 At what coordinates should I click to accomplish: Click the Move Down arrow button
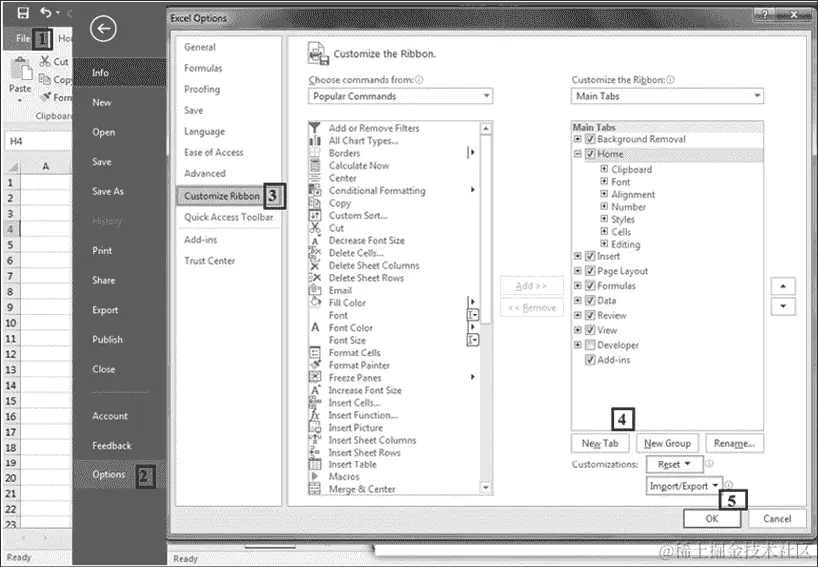(x=783, y=306)
